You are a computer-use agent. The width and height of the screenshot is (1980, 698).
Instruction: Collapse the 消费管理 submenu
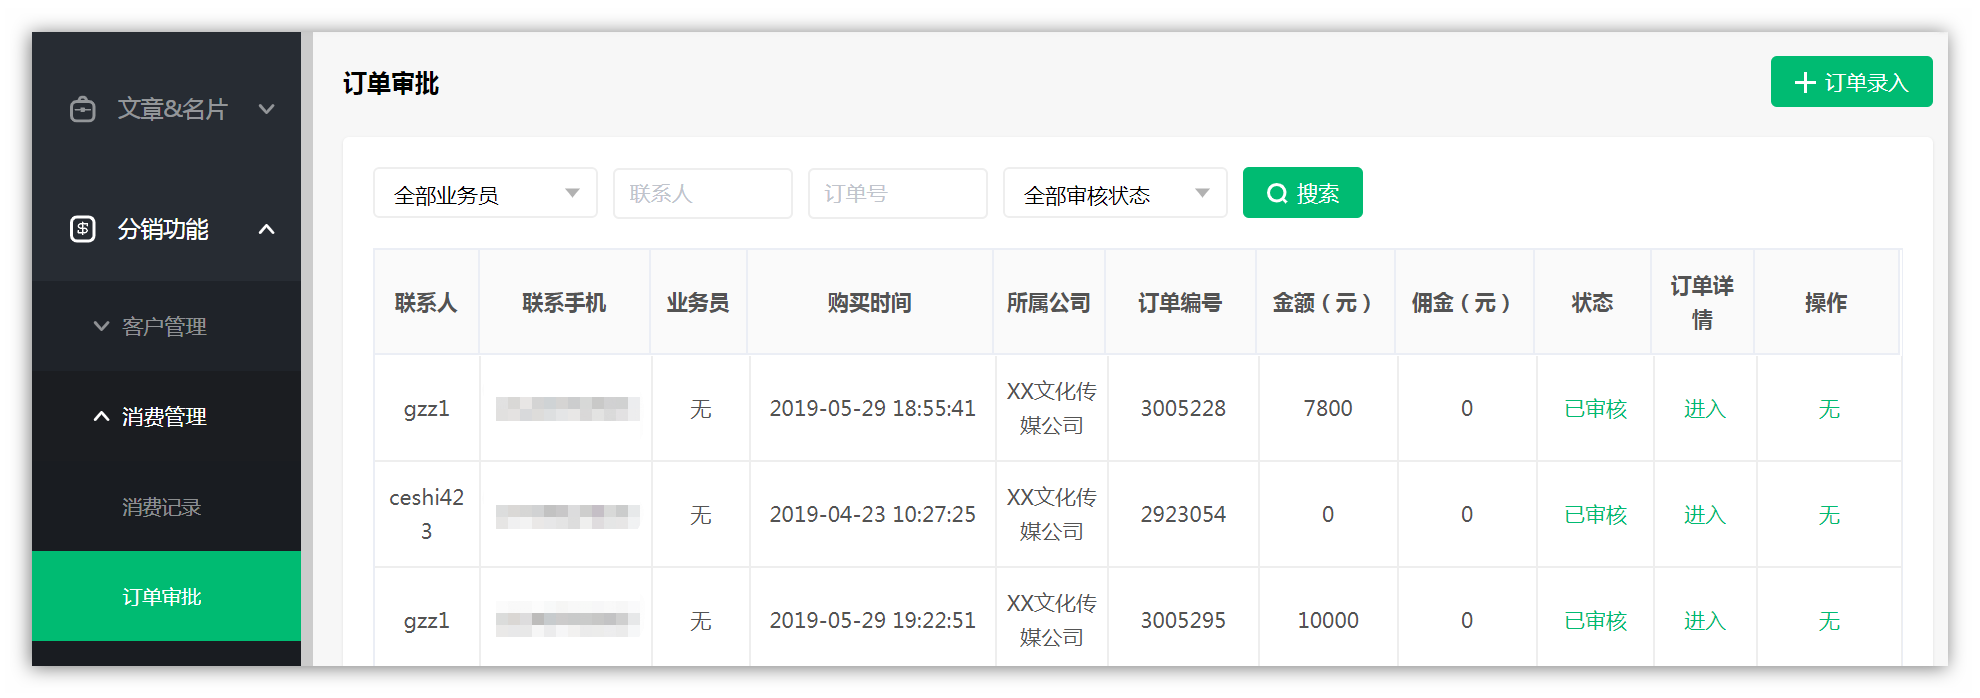(101, 416)
